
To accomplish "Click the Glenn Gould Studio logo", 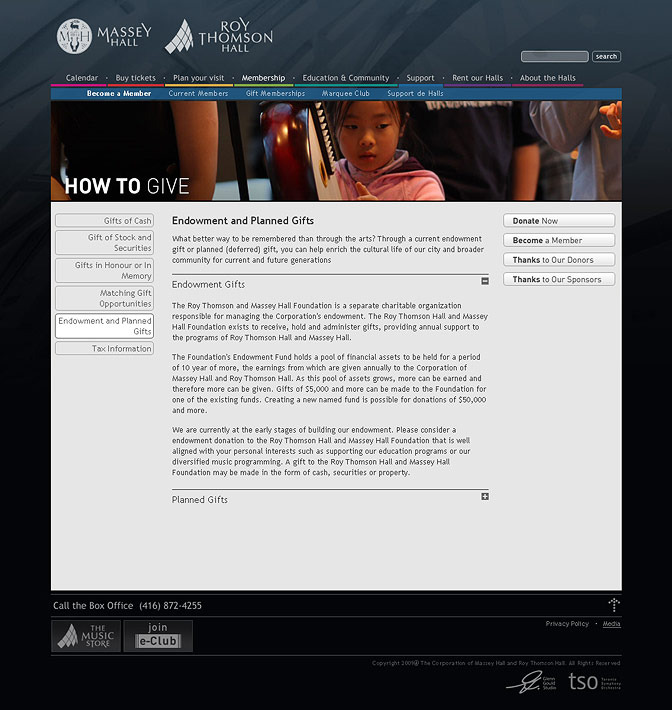I will click(x=531, y=682).
